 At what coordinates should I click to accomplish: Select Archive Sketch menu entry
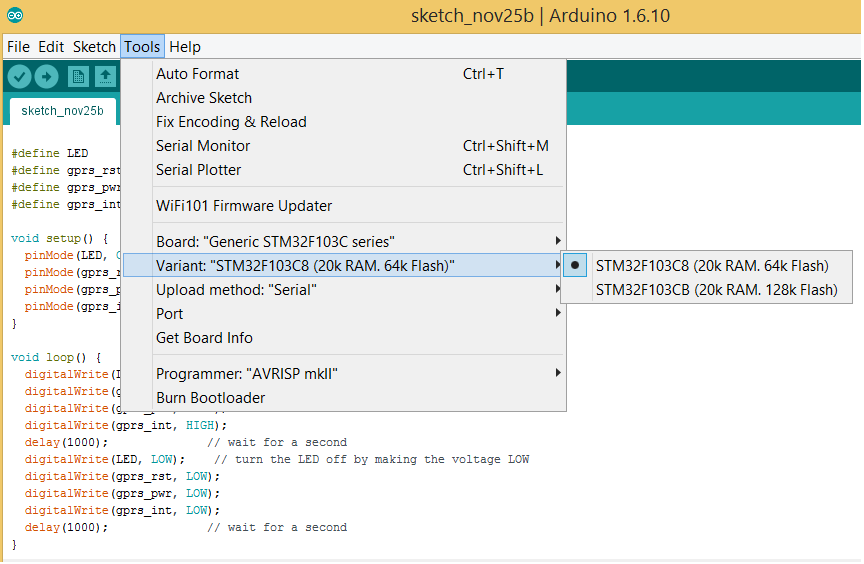pos(344,98)
